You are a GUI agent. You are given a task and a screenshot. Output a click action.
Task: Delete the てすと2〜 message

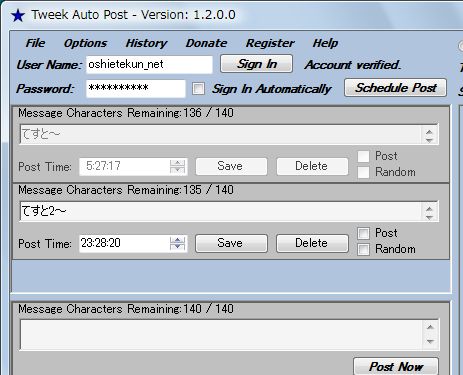coord(312,243)
